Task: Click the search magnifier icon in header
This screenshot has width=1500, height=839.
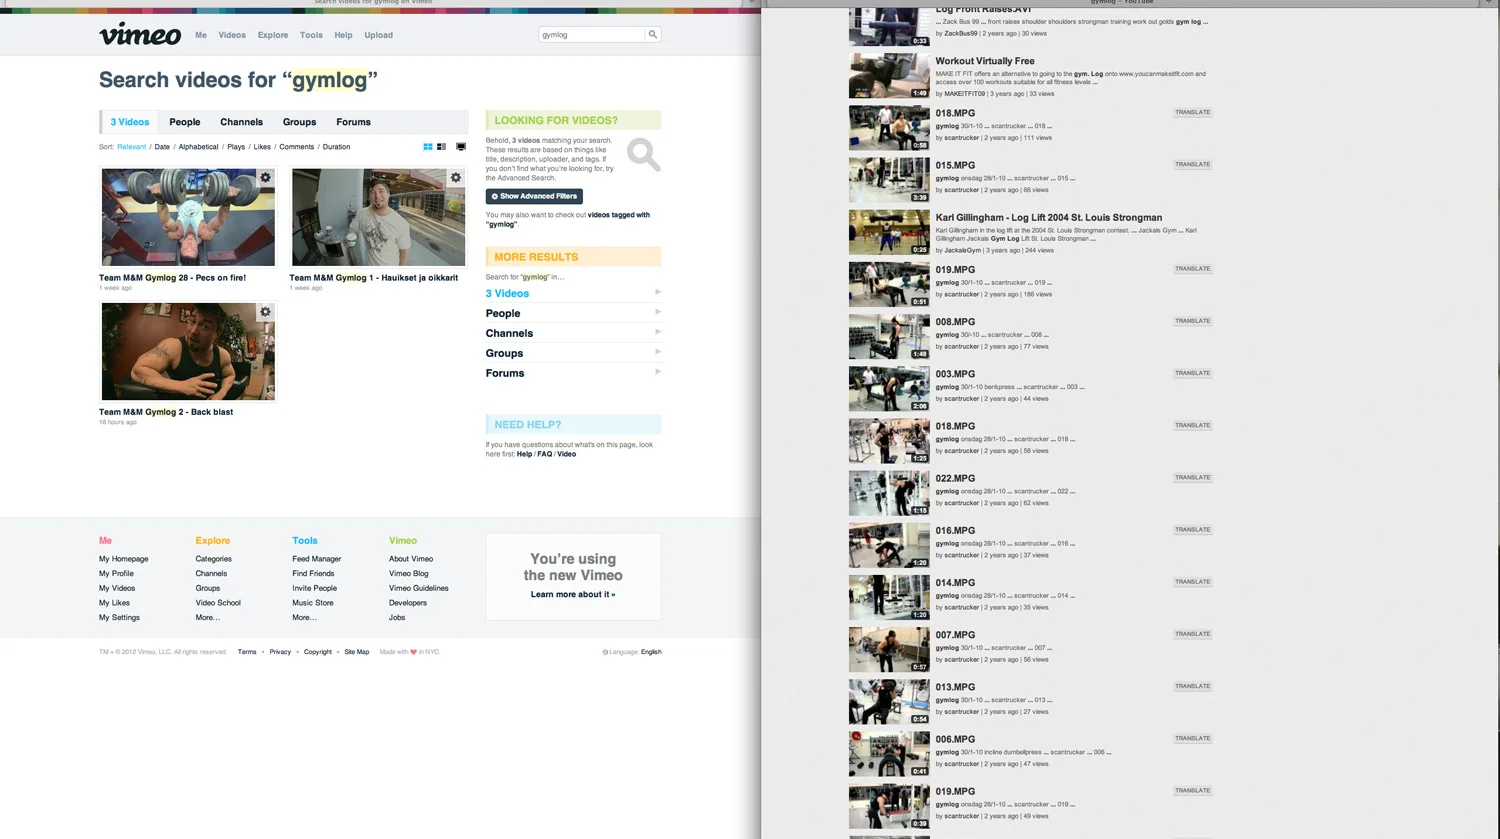Action: tap(653, 34)
